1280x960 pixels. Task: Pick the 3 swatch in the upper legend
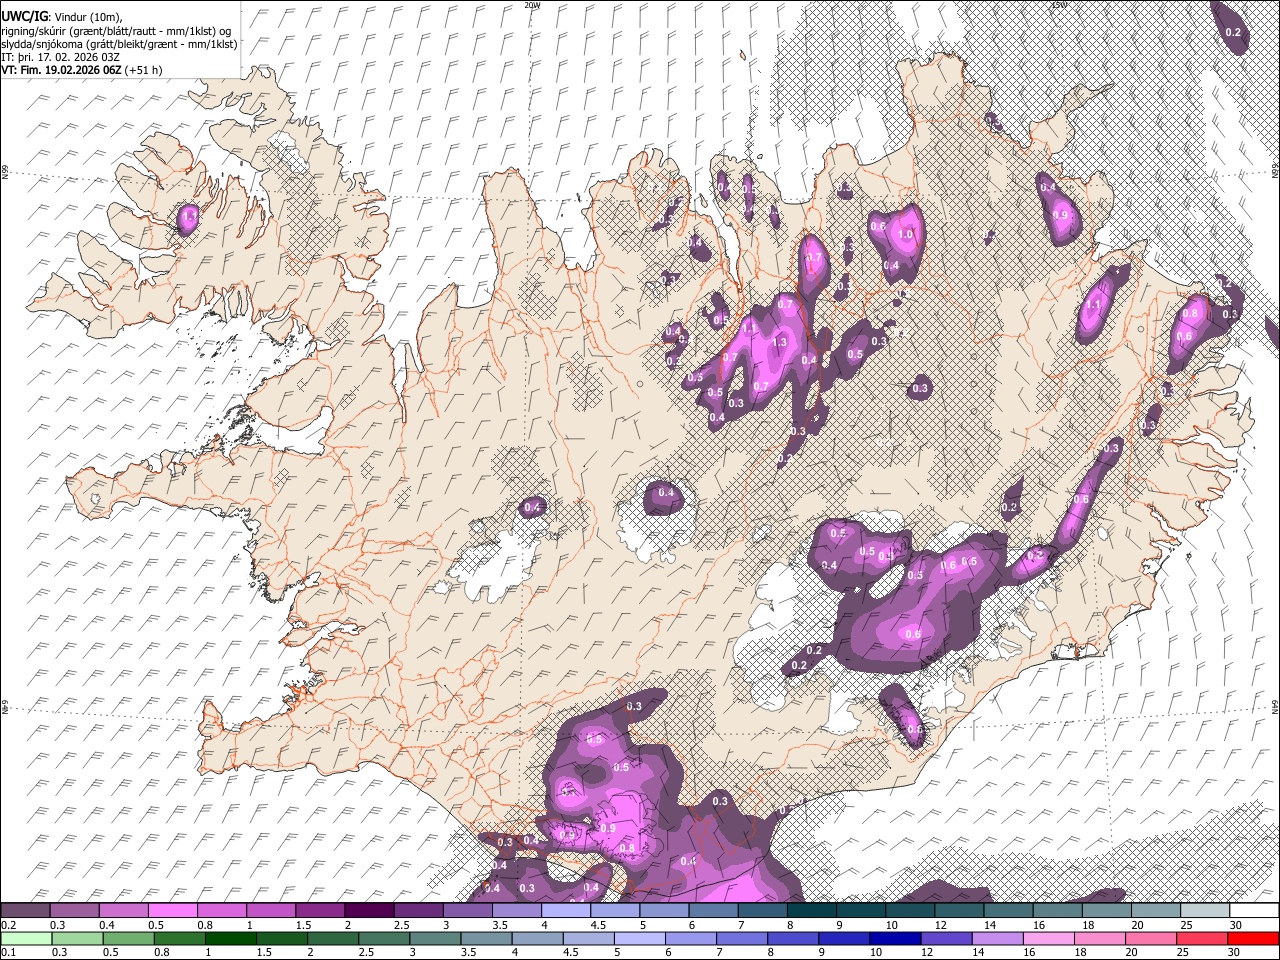(467, 910)
